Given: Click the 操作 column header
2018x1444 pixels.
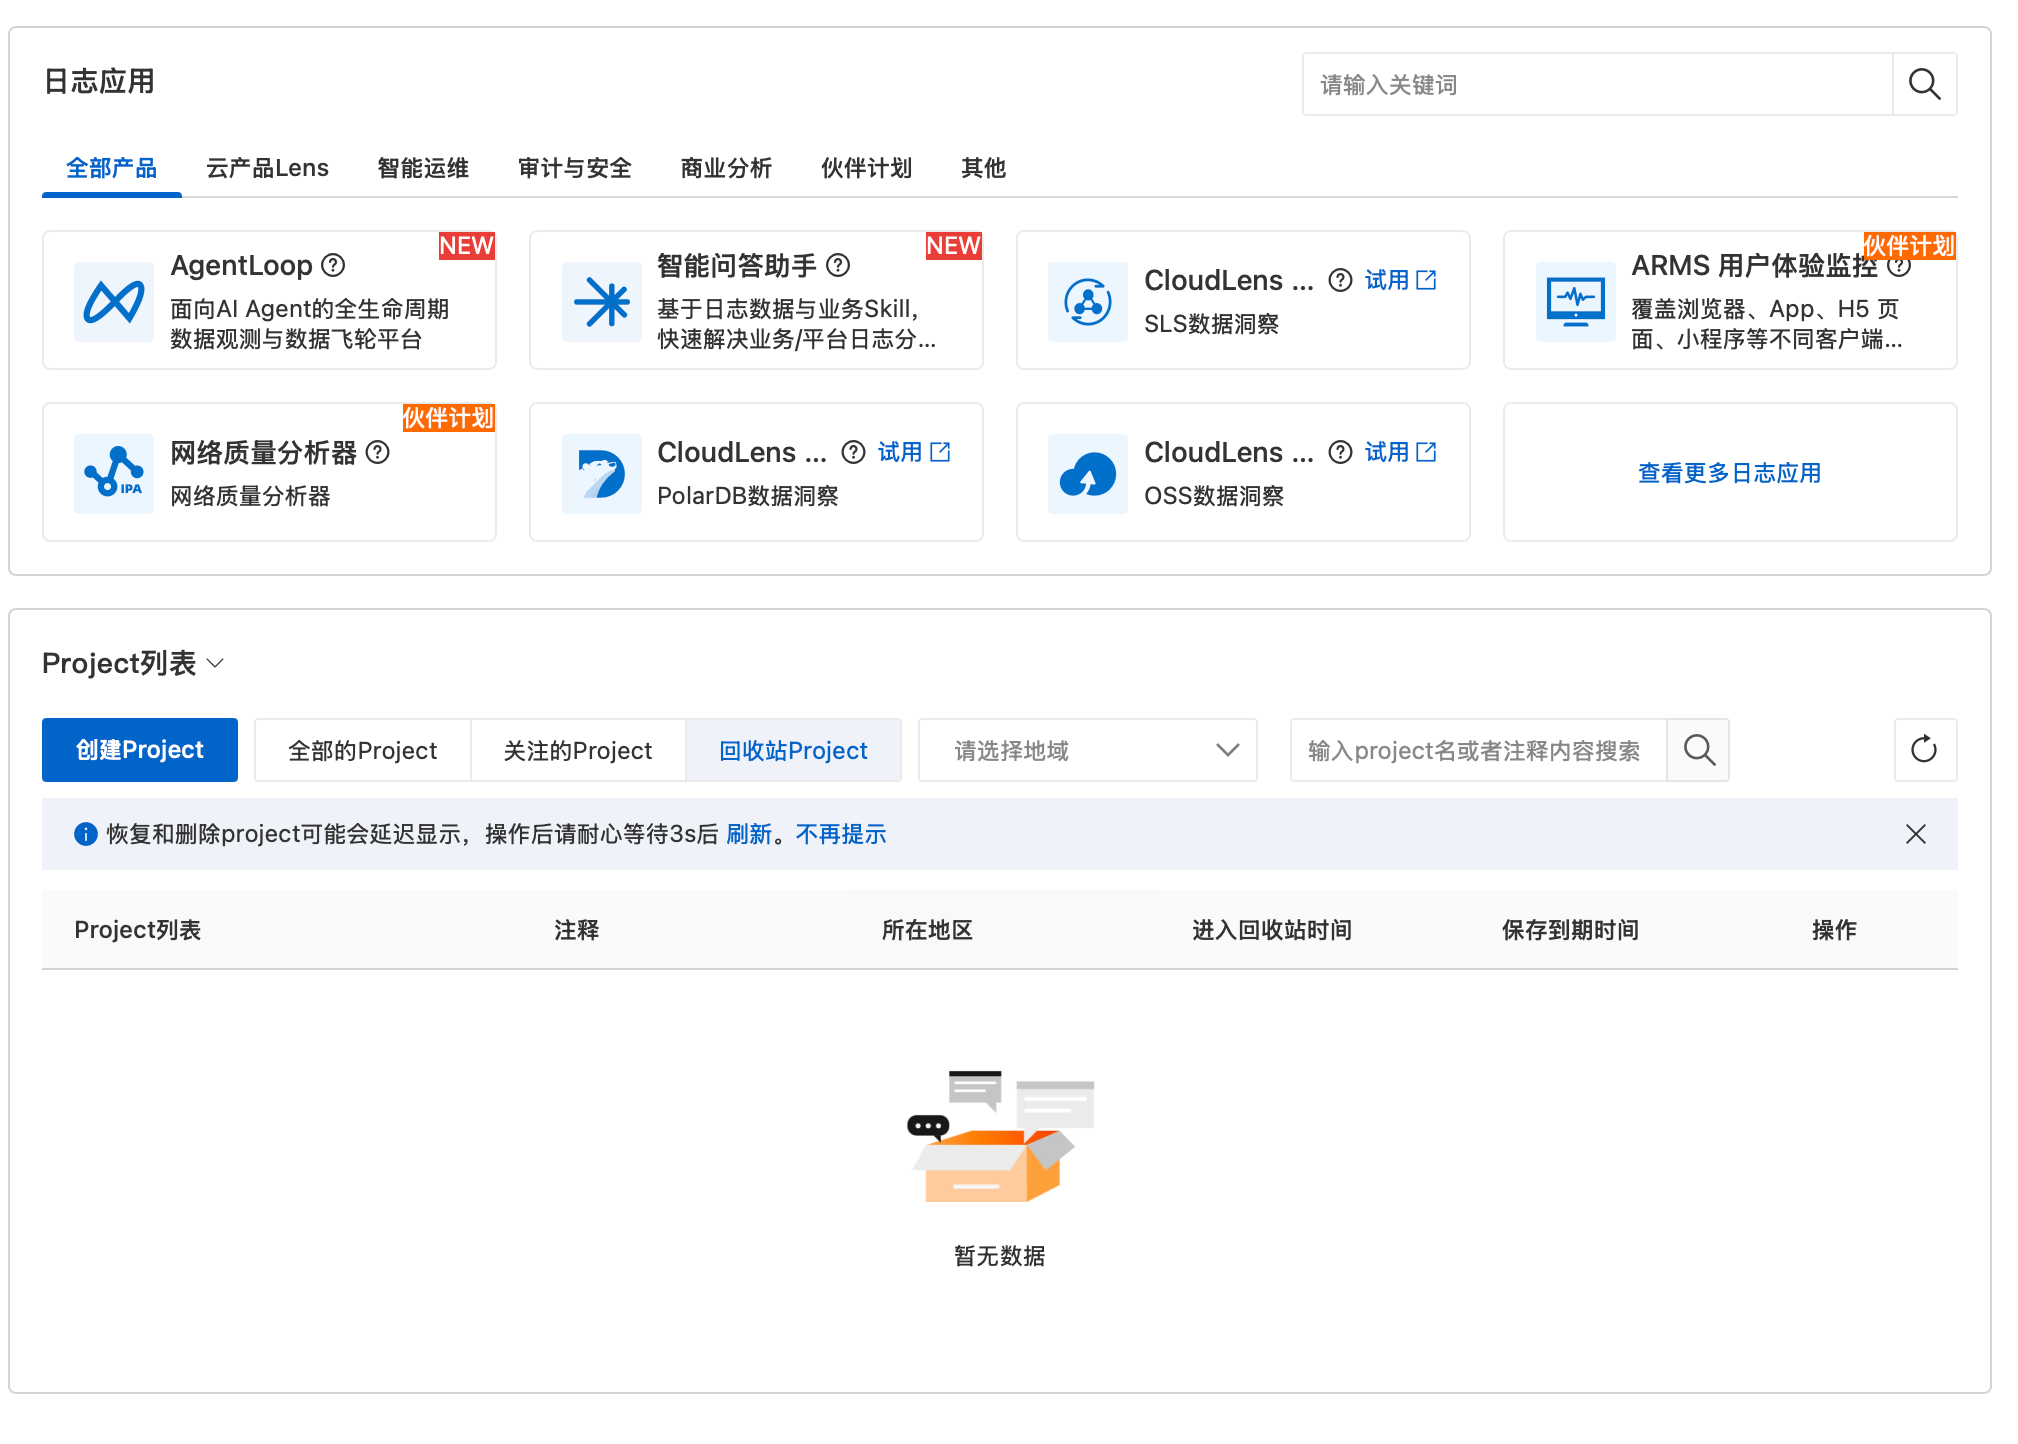Looking at the screenshot, I should coord(1834,930).
